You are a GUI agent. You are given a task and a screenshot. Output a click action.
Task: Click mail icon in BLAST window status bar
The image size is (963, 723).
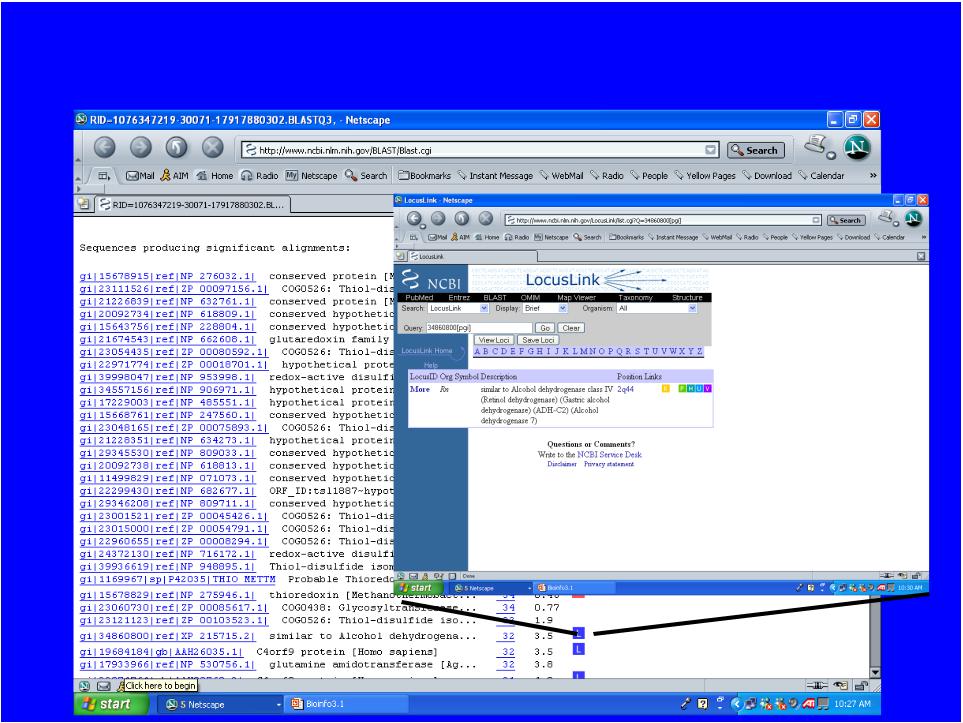click(x=104, y=686)
